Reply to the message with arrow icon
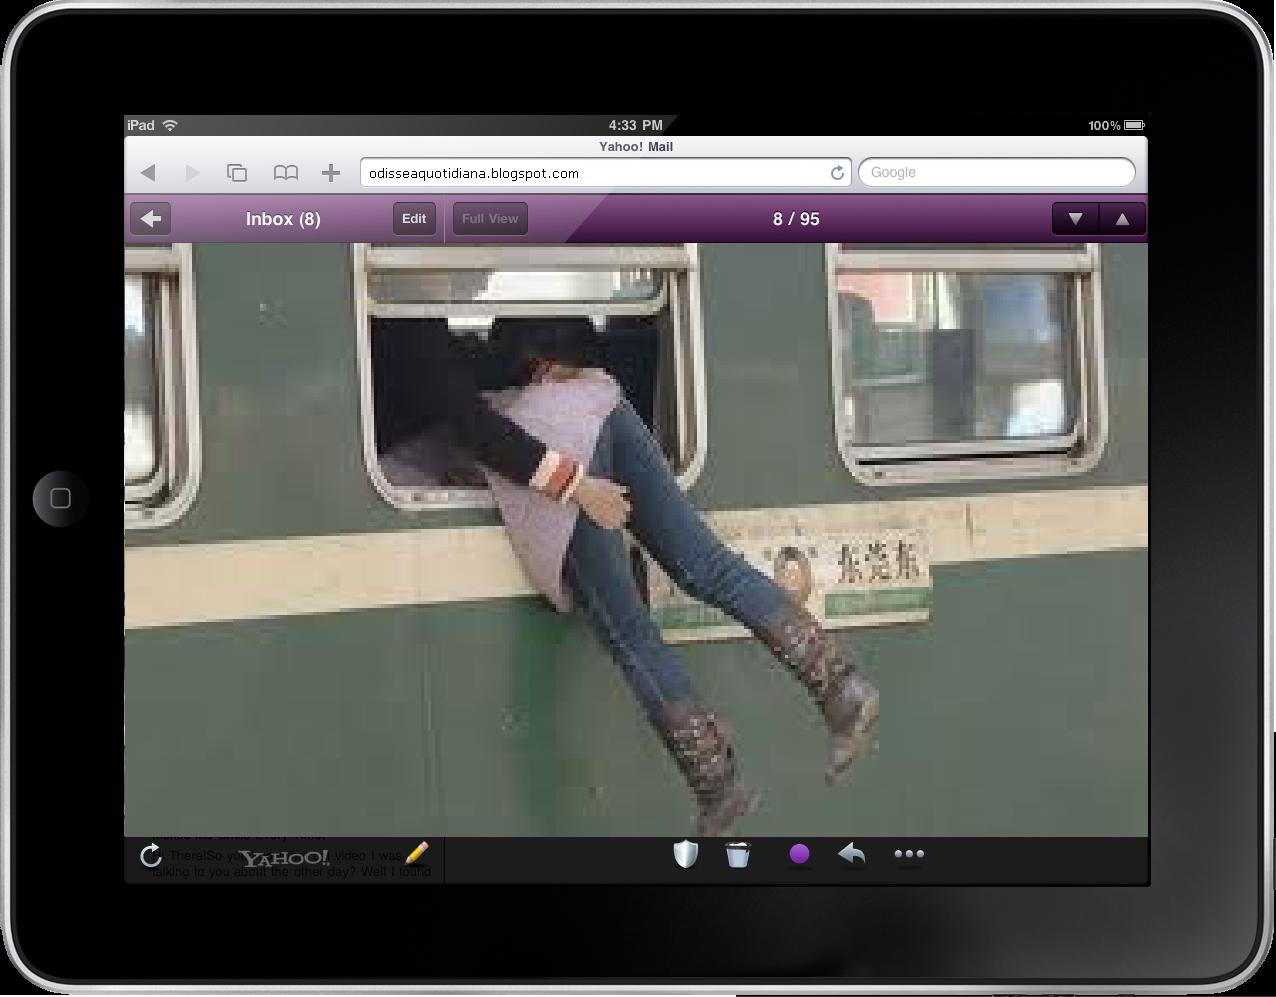 pos(851,855)
